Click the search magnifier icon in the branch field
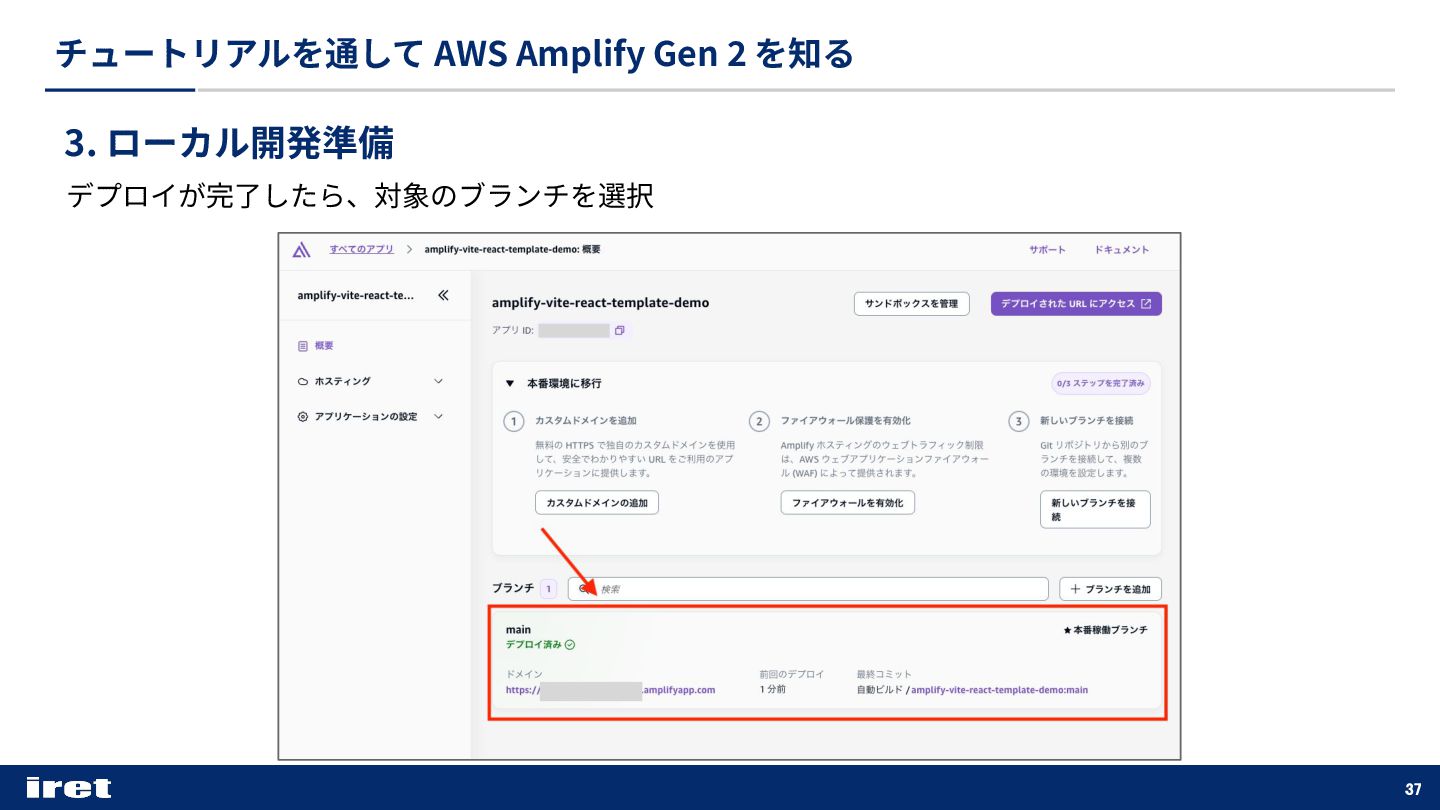1440x810 pixels. coord(584,589)
